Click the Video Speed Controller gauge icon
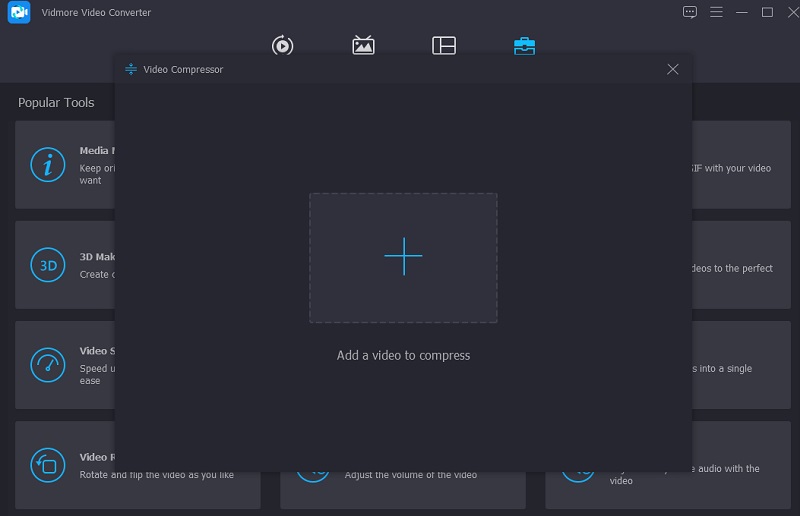800x516 pixels. pos(47,365)
